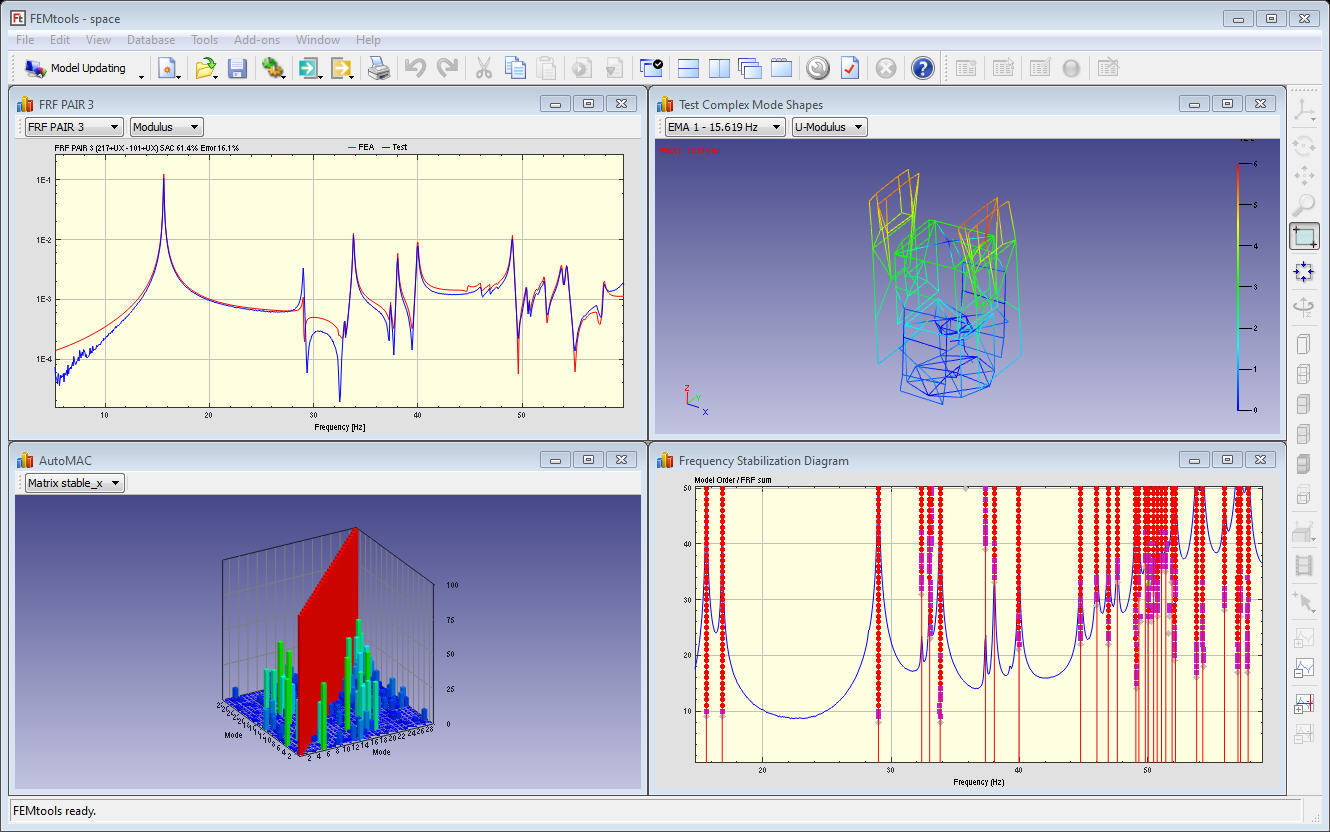Click the fit-to-view arrows icon
This screenshot has width=1330, height=832.
point(1304,272)
